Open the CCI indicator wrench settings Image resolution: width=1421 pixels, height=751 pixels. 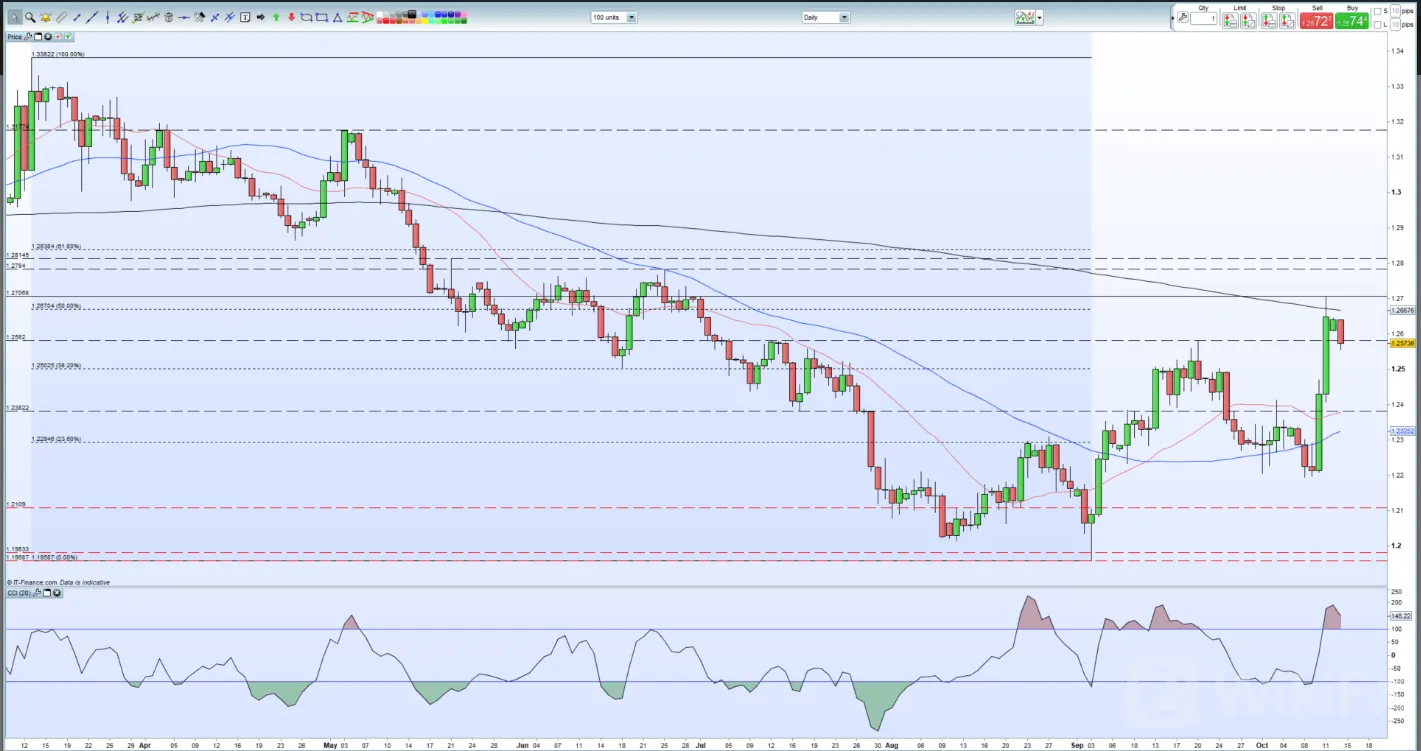click(x=37, y=593)
